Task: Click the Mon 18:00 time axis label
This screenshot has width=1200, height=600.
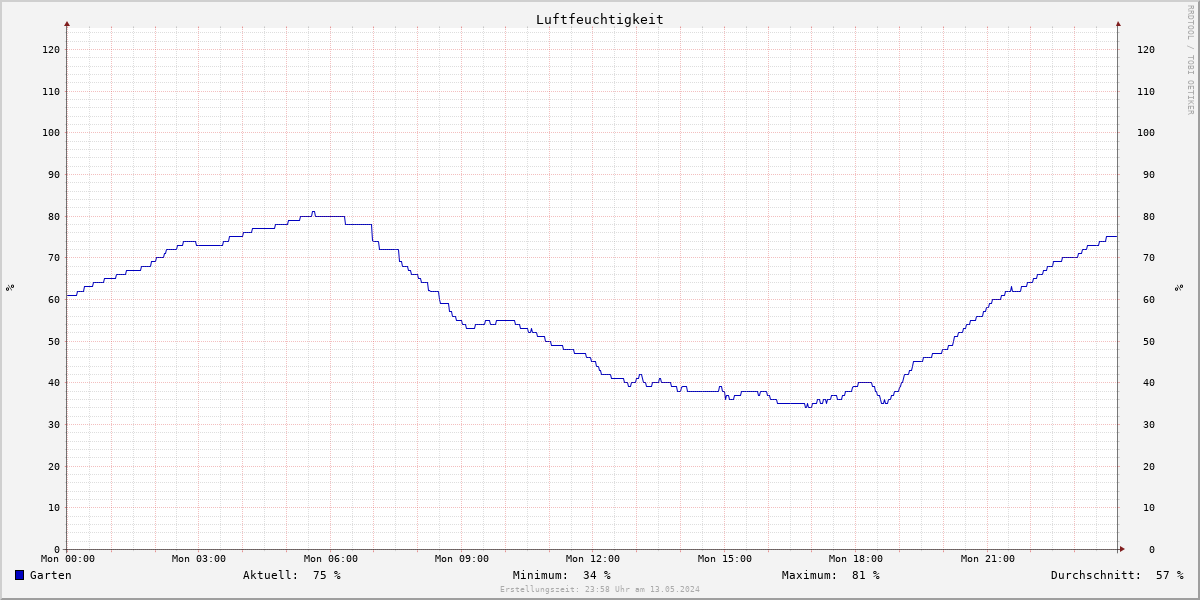Action: [855, 559]
